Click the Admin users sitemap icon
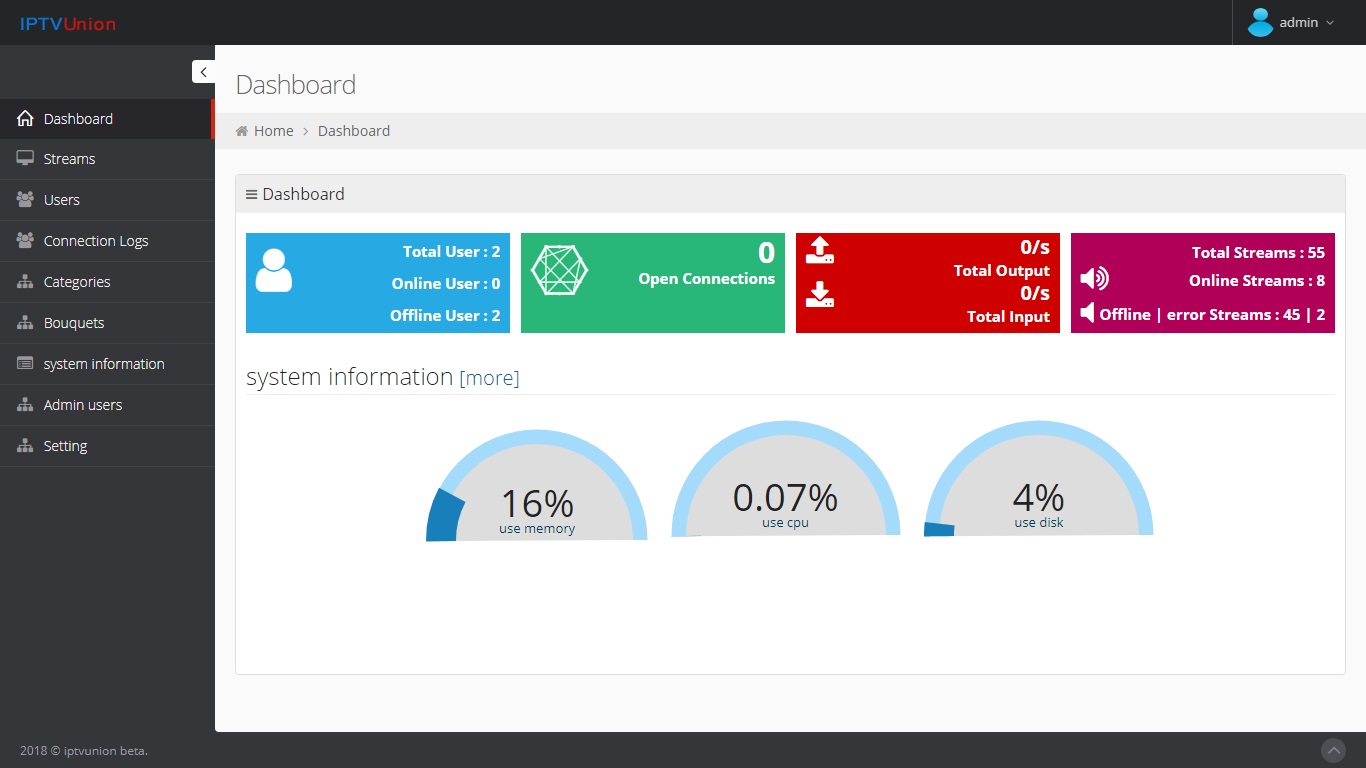Viewport: 1366px width, 768px height. 25,405
